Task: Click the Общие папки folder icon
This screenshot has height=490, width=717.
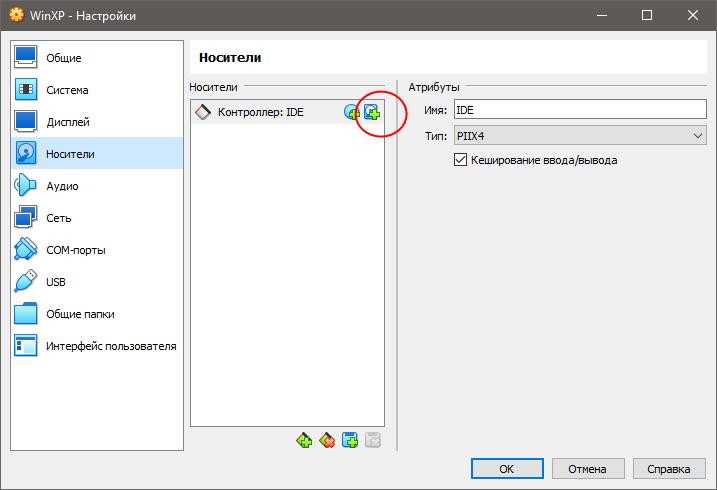Action: click(x=26, y=314)
